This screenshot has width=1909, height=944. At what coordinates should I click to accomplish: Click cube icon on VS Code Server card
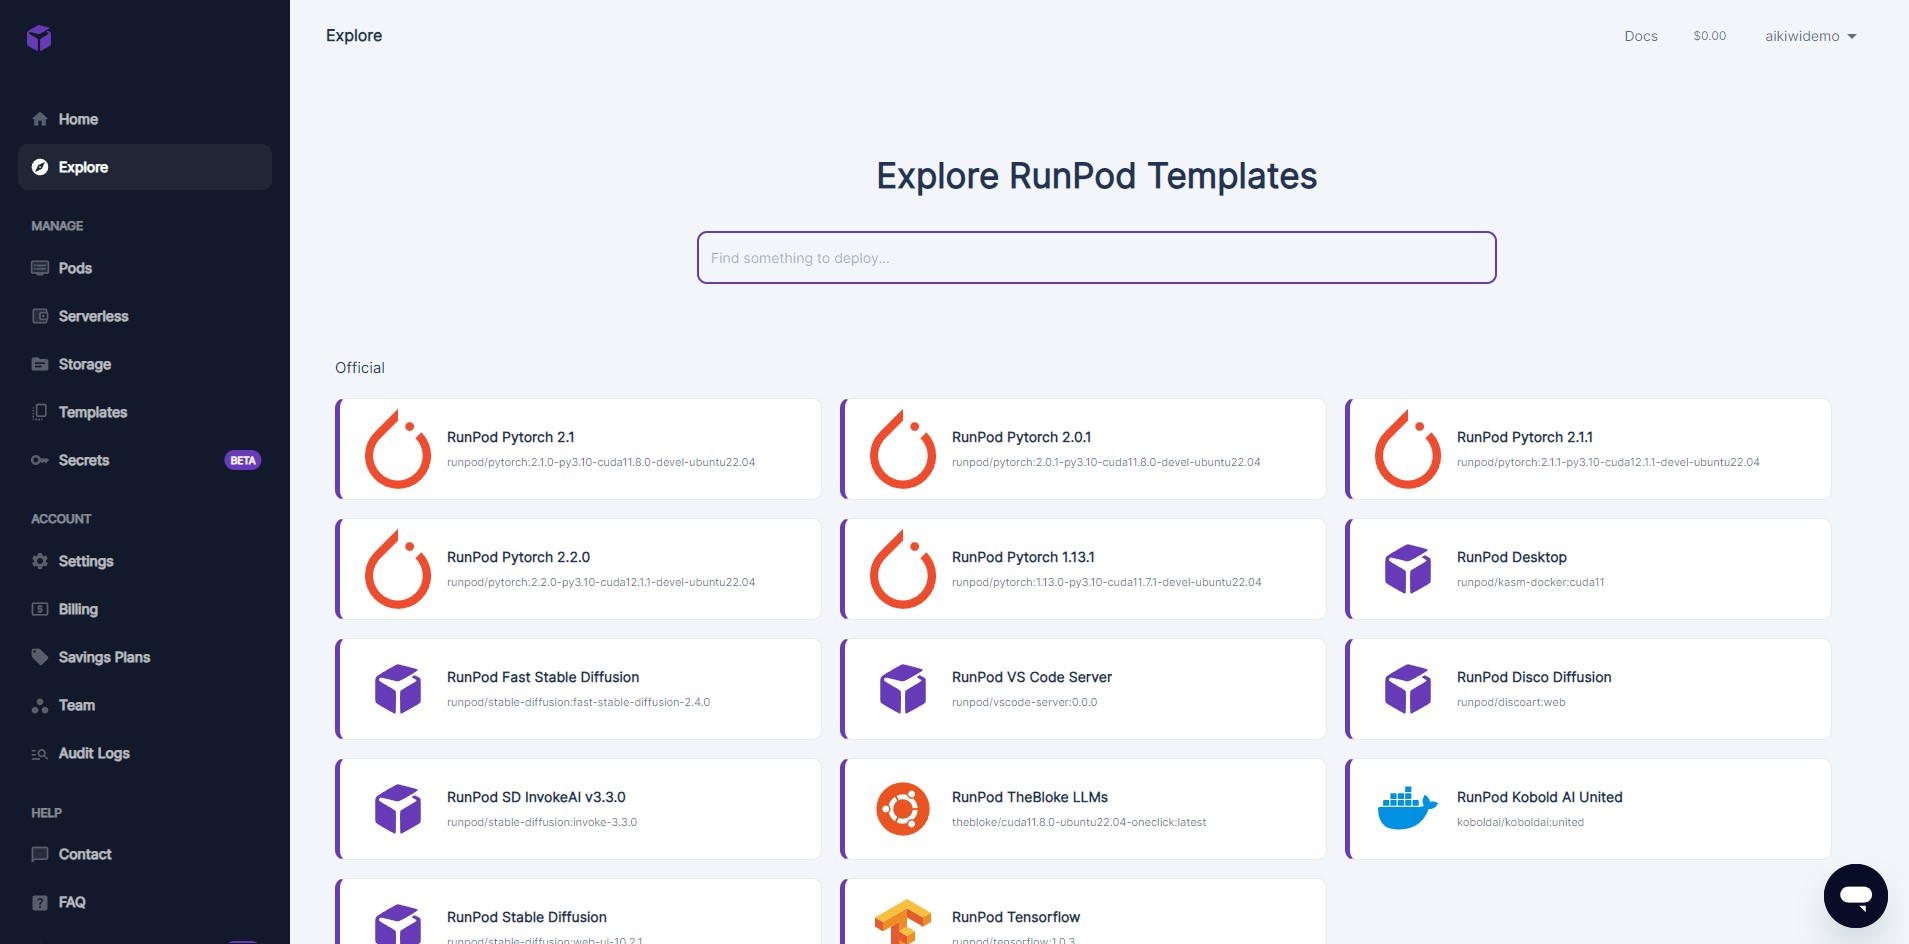click(903, 689)
